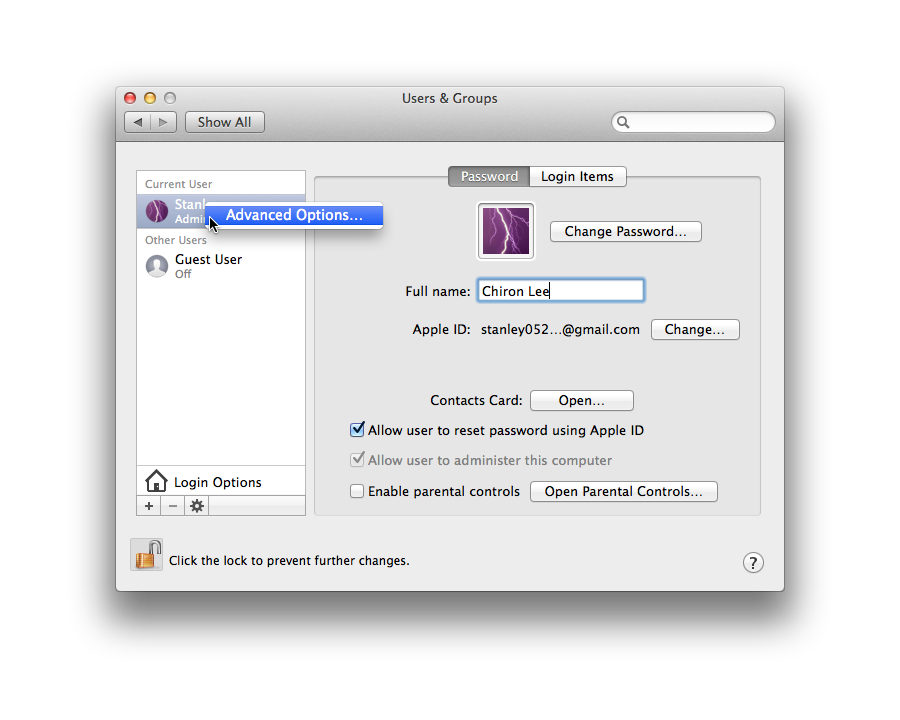Click the remove user minus button
This screenshot has height=720, width=900.
[x=173, y=506]
